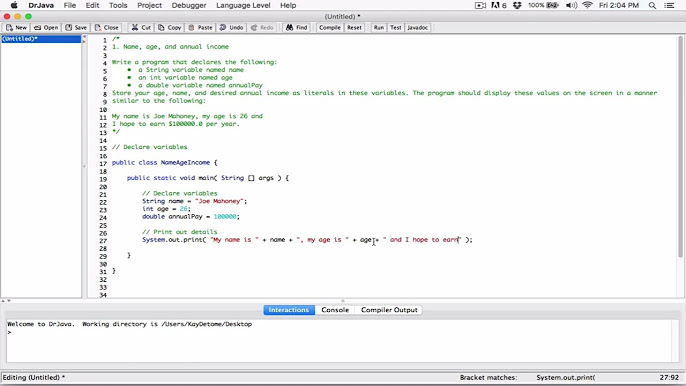This screenshot has width=686, height=386.
Task: Switch to the Console tab
Action: pyautogui.click(x=335, y=310)
